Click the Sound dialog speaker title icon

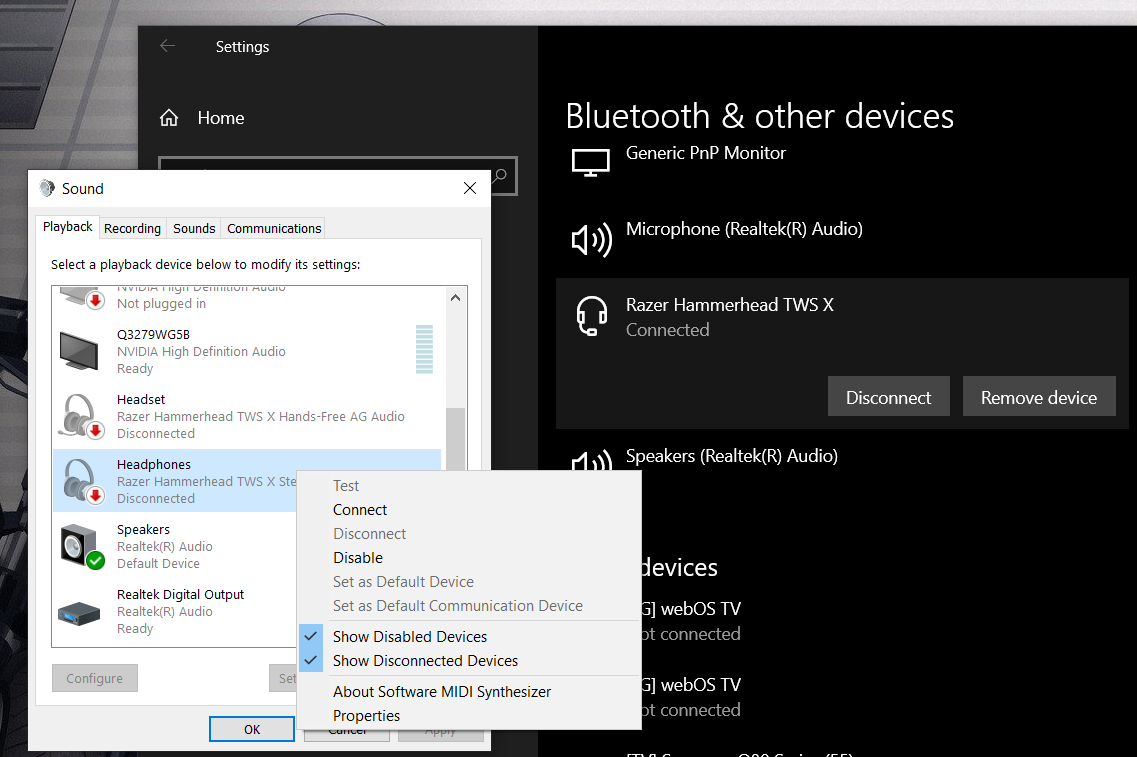47,189
